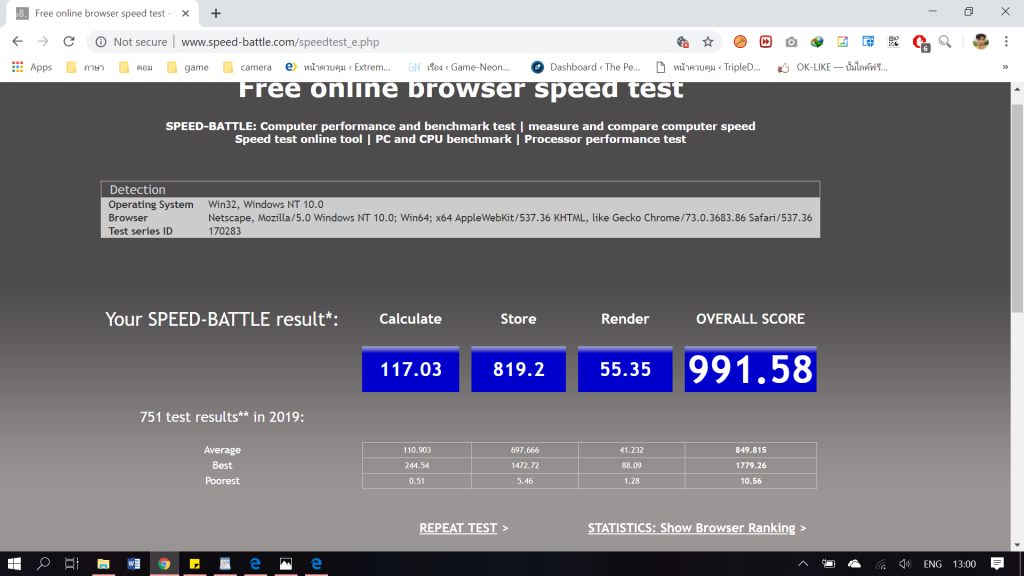Screen dimensions: 1024x576
Task: Click the Calculate score 117.03 box
Action: point(411,369)
